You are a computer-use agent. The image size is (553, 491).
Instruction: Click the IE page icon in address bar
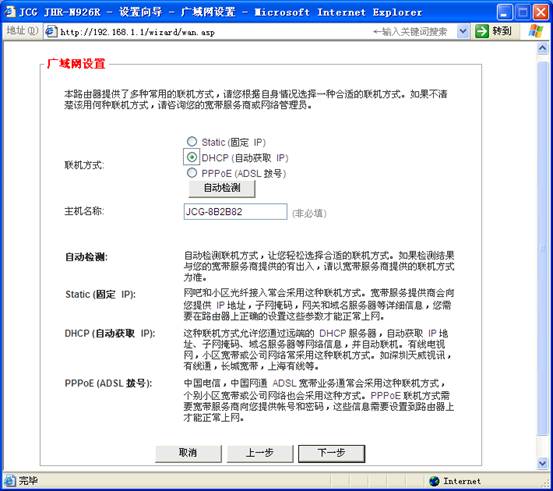[51, 32]
